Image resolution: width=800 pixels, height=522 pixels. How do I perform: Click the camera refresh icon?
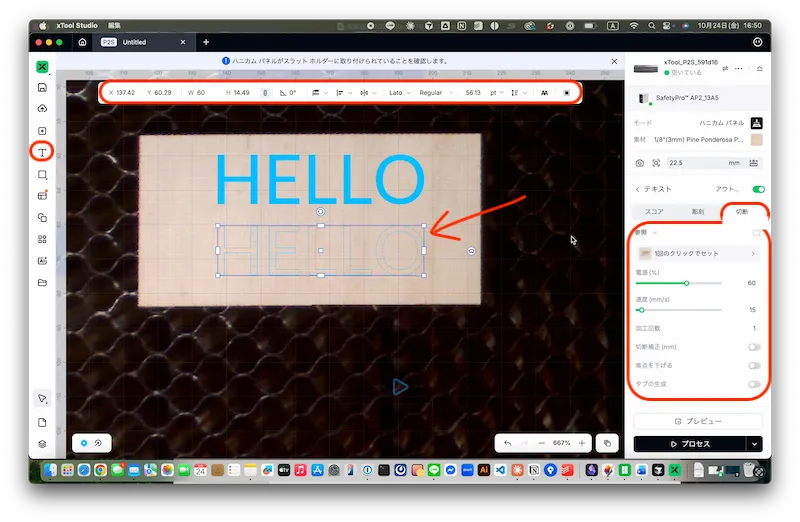(x=640, y=163)
